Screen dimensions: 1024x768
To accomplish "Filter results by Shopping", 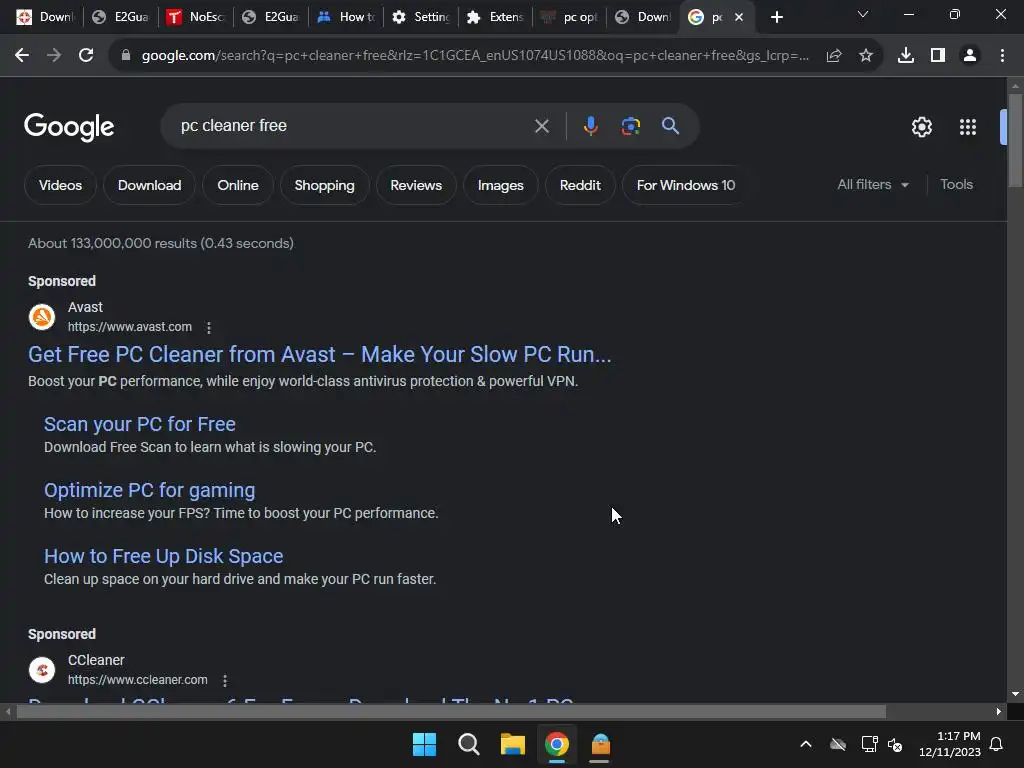I will [x=325, y=185].
